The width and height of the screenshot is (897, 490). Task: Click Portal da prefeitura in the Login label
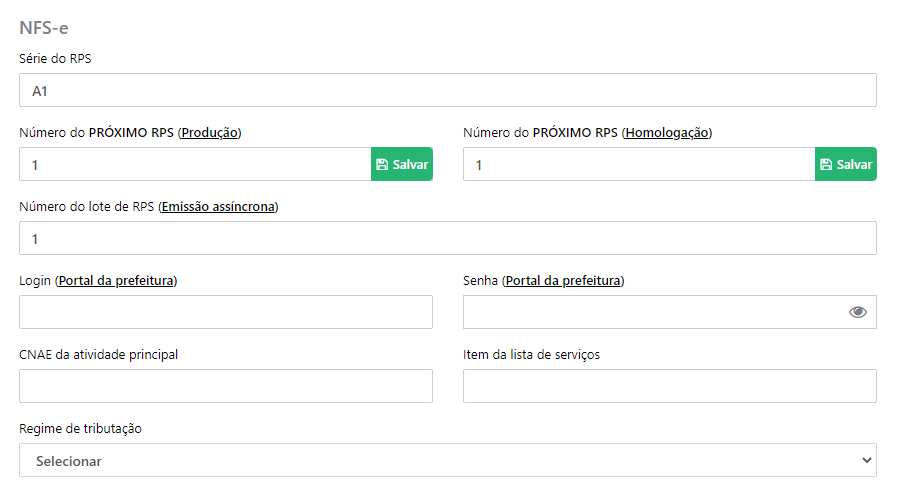(116, 281)
